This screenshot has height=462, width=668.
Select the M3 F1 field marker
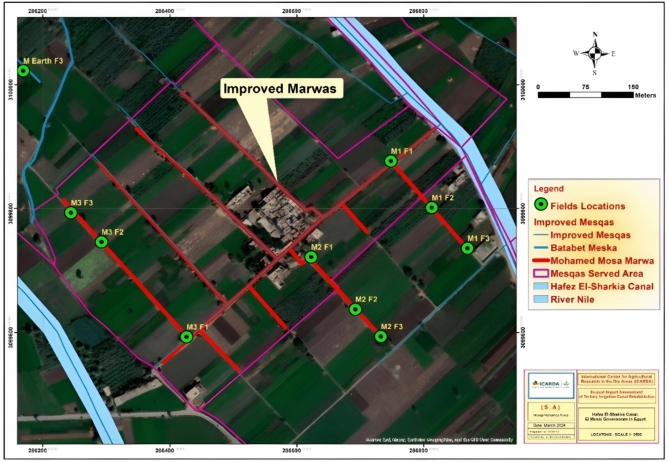(x=186, y=337)
